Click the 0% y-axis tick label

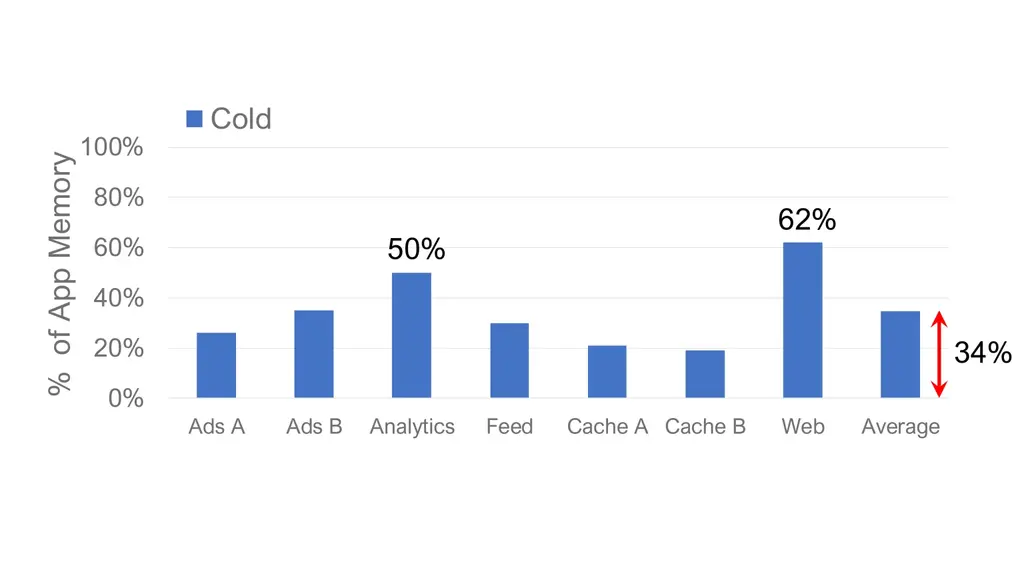pyautogui.click(x=125, y=399)
